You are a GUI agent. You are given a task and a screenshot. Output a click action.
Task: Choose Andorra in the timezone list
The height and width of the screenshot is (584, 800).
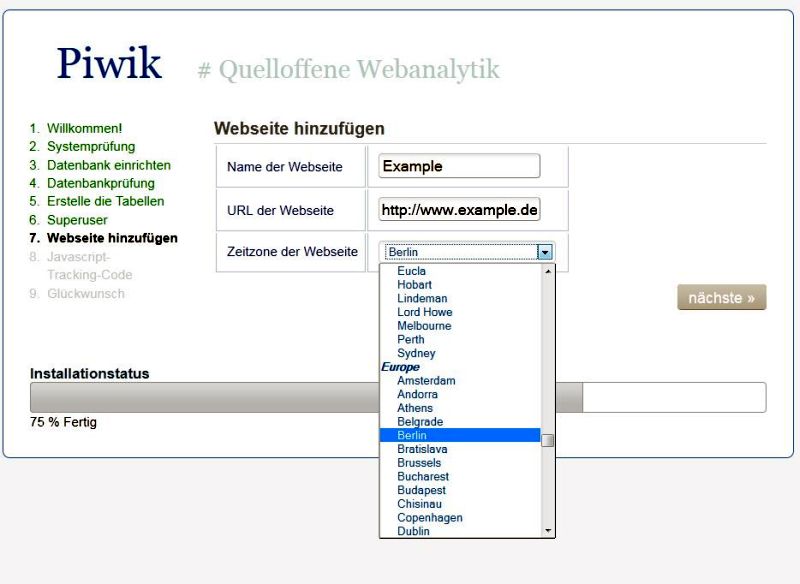click(x=460, y=394)
